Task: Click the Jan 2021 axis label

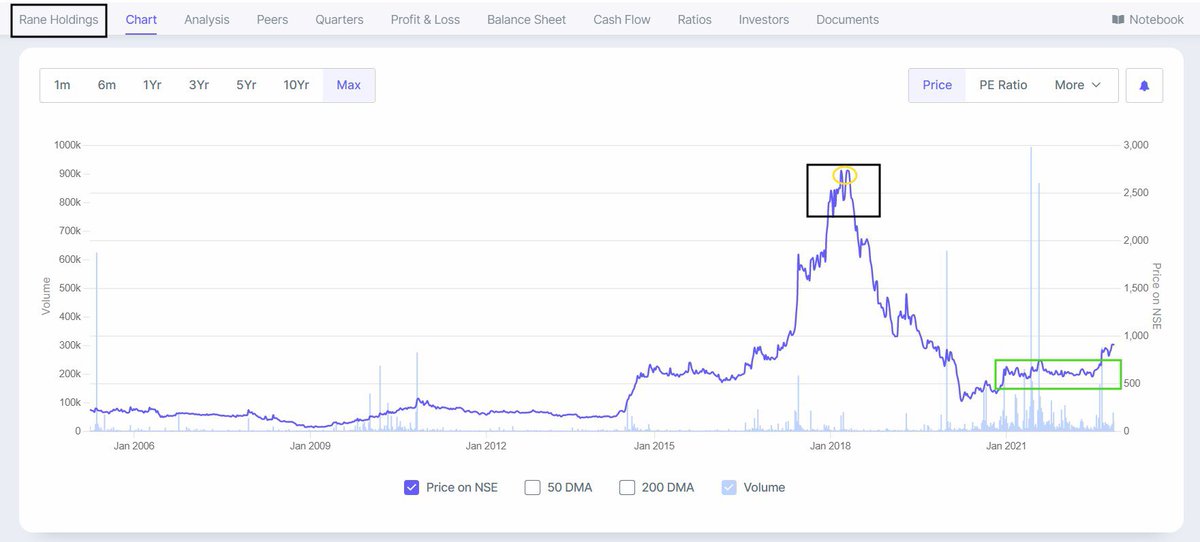Action: pos(1005,446)
